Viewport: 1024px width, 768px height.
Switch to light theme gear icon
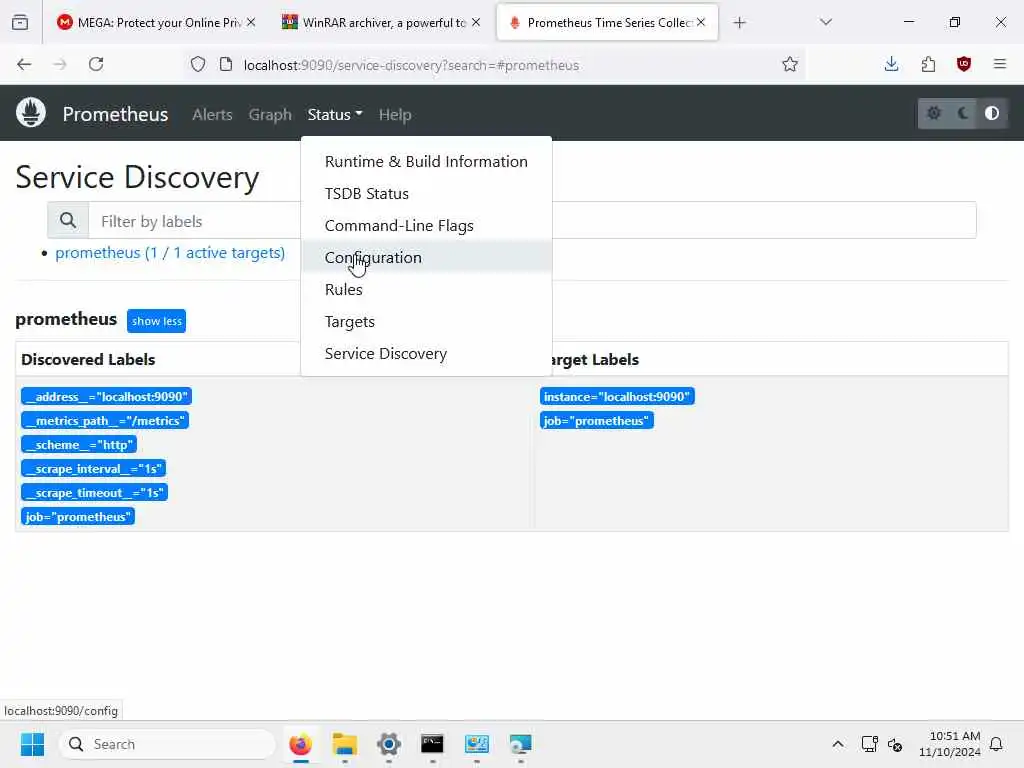pos(934,113)
